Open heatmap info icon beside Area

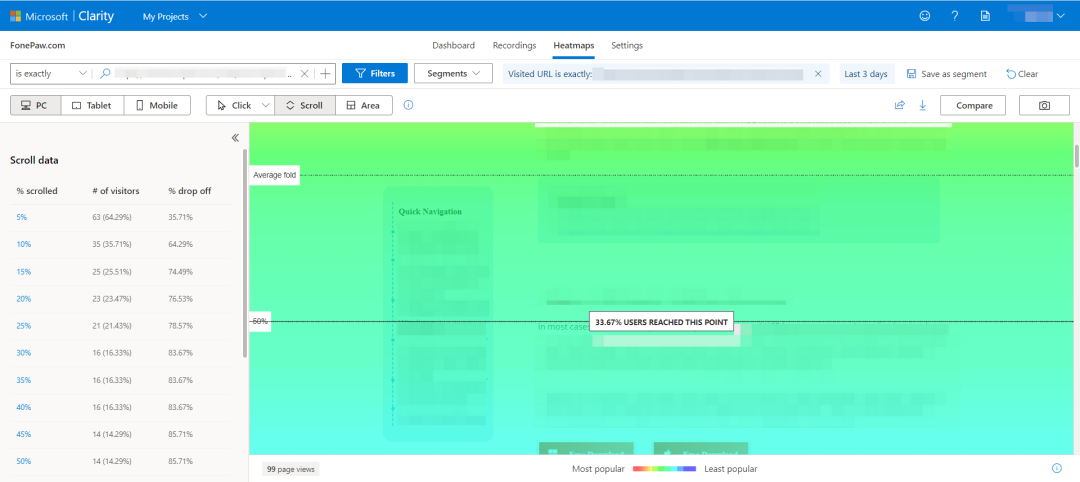[408, 105]
